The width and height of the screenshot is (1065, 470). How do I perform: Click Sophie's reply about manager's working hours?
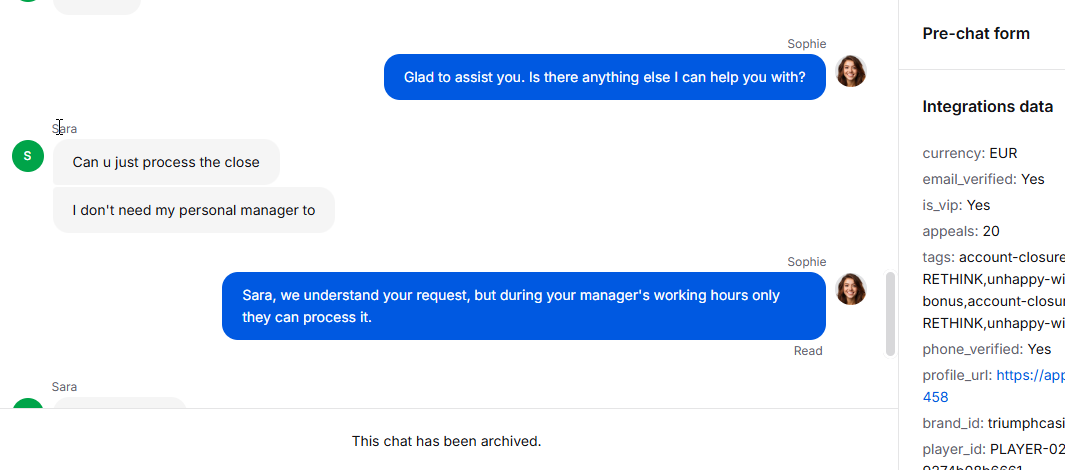523,306
